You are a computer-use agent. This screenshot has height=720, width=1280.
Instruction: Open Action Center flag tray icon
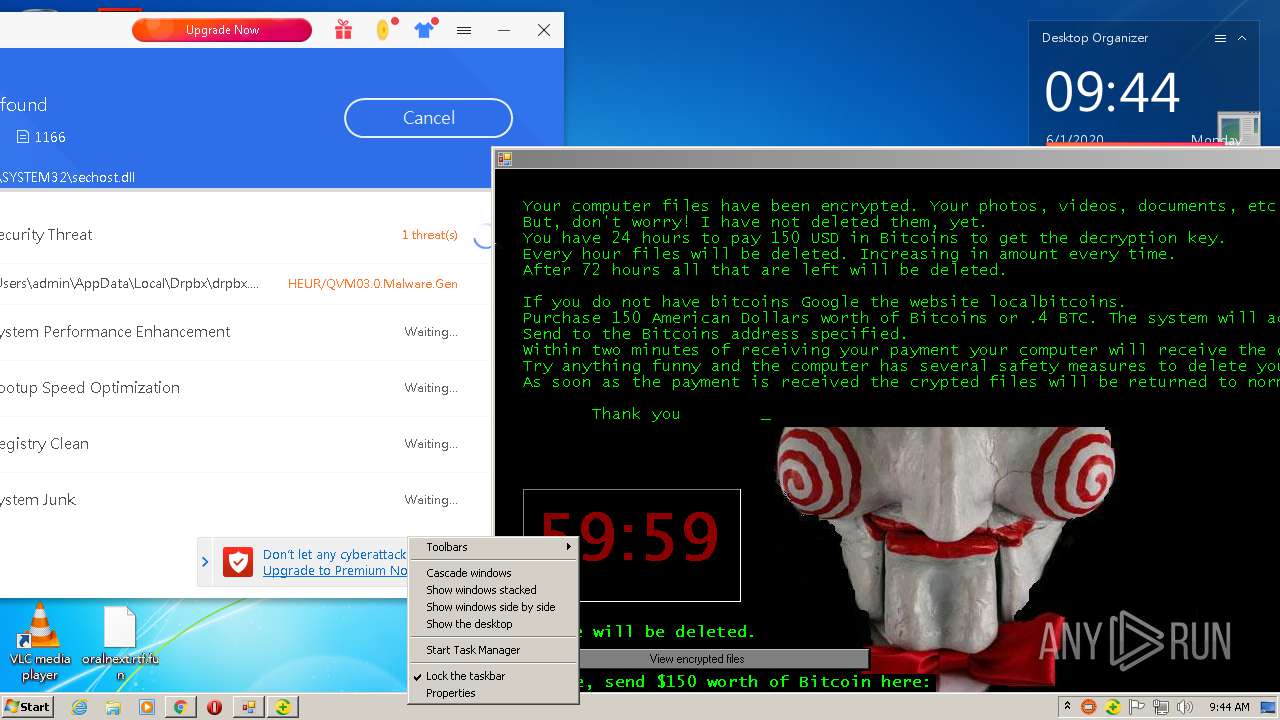pyautogui.click(x=1137, y=707)
